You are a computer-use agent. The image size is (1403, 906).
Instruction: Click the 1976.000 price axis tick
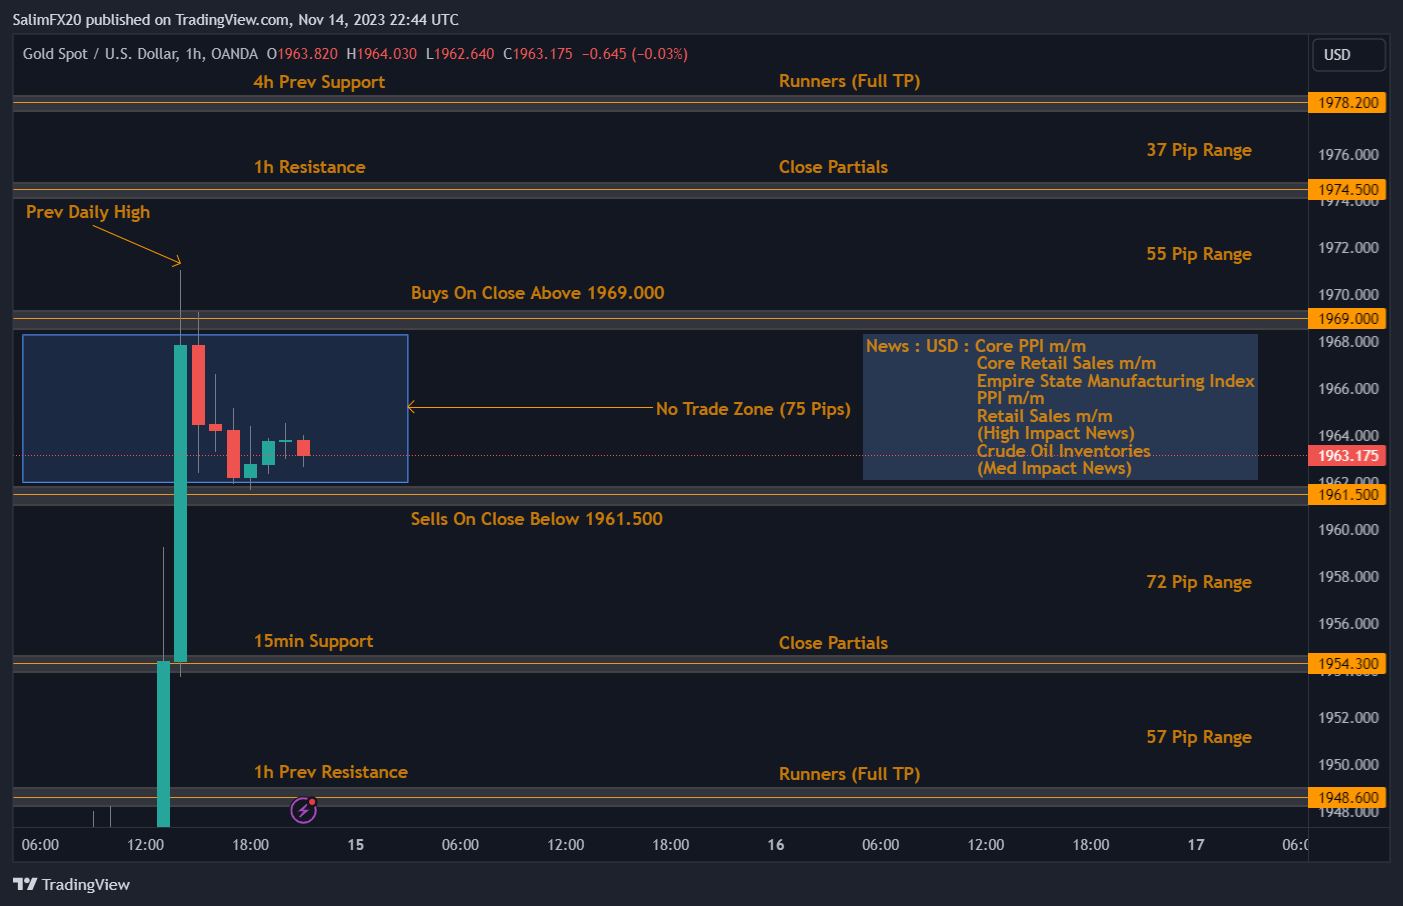(1348, 155)
